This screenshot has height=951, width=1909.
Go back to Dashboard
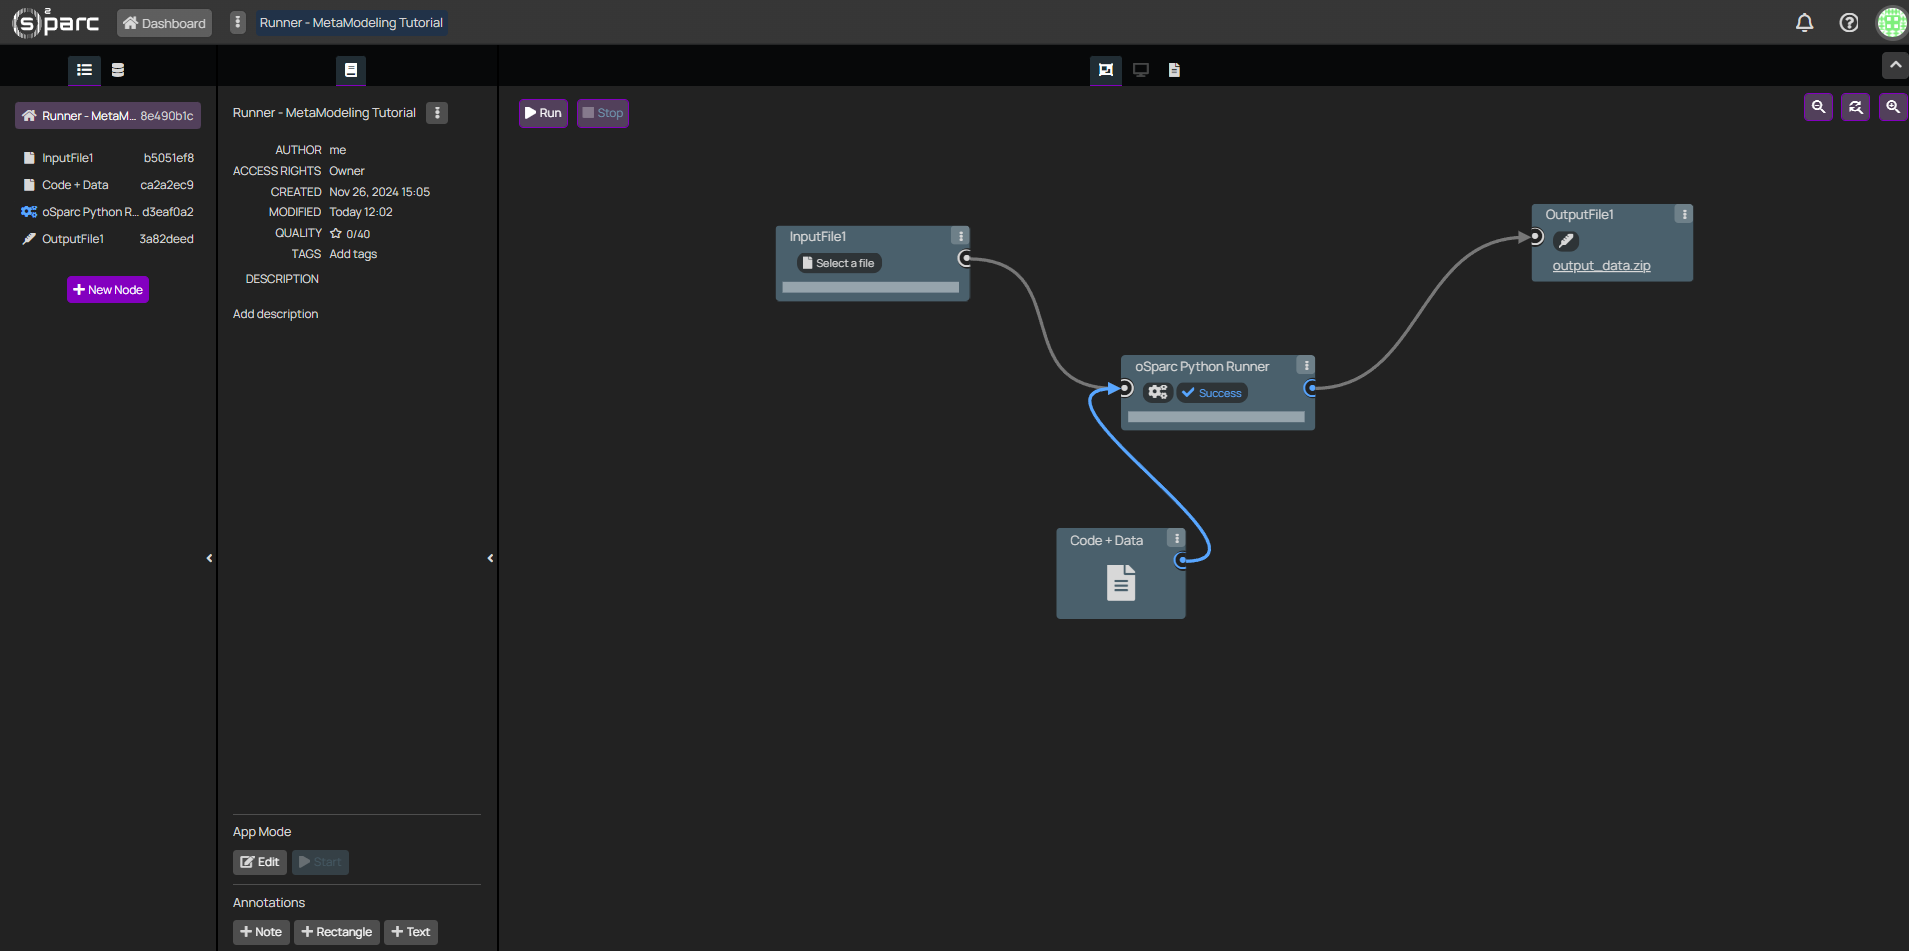click(x=164, y=23)
